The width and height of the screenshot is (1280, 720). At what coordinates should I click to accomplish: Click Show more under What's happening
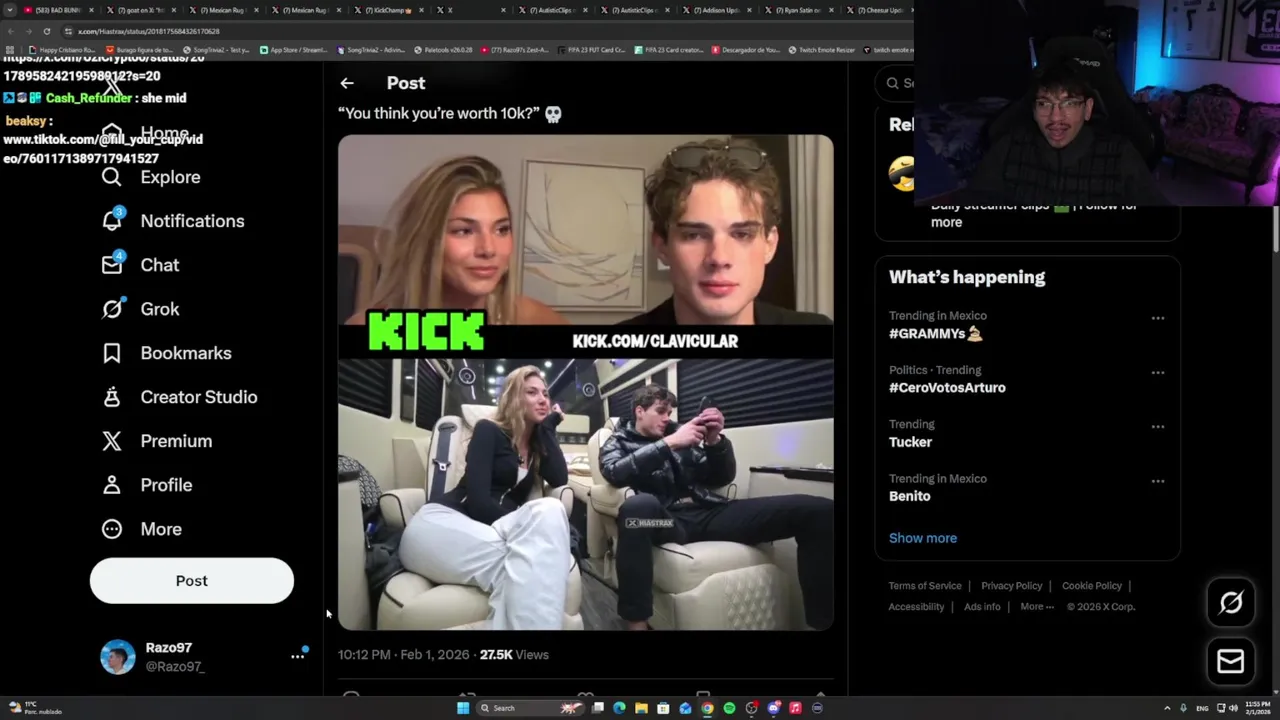(923, 538)
